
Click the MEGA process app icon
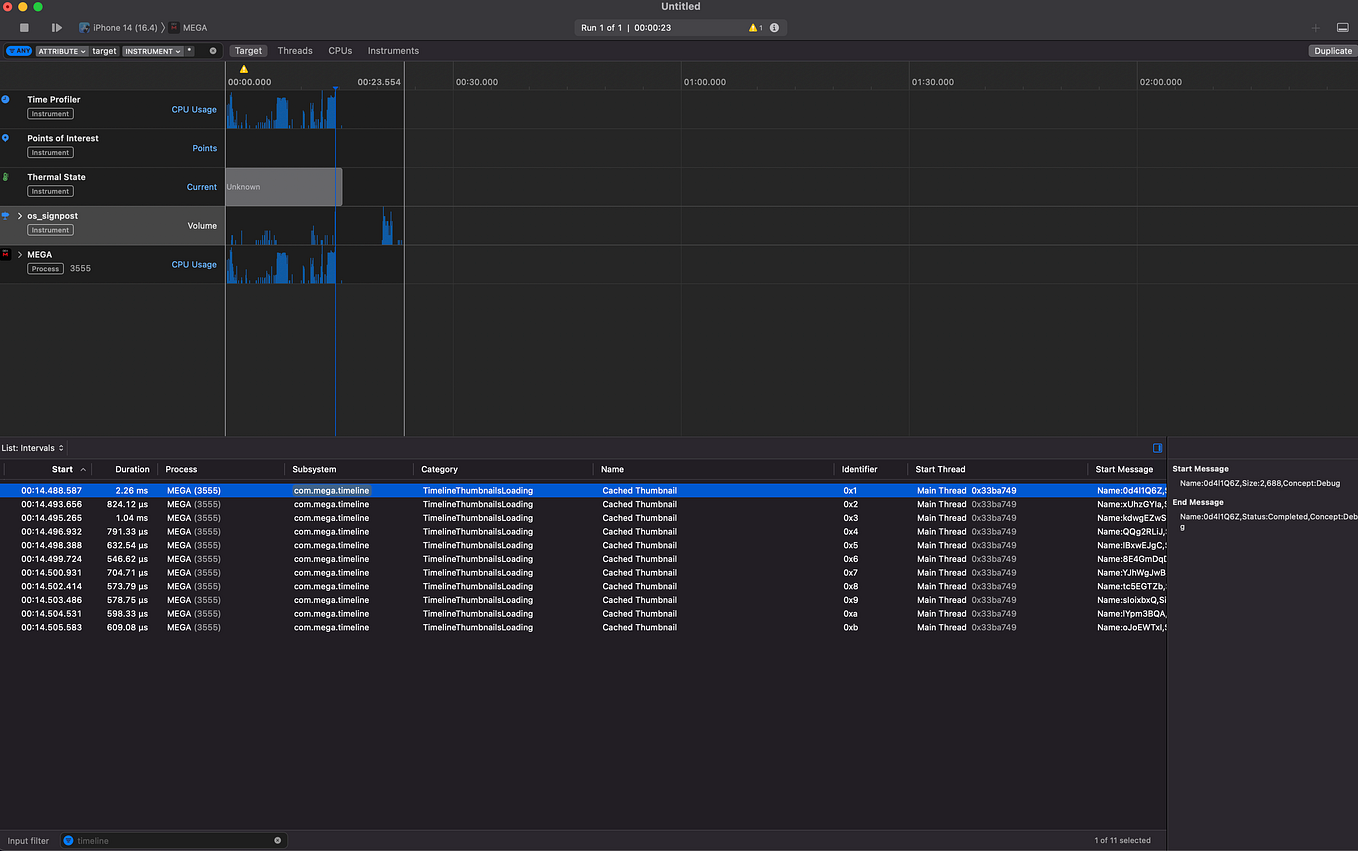7,255
